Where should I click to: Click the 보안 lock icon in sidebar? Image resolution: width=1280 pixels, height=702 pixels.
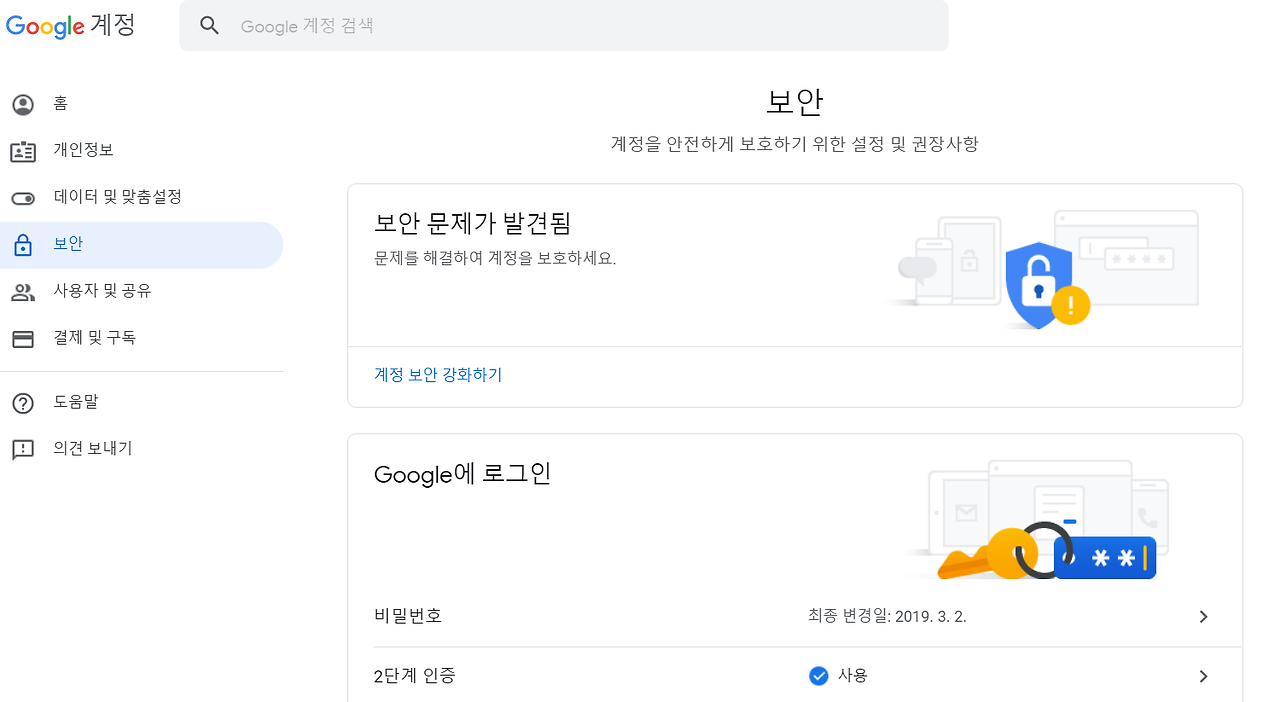click(23, 245)
